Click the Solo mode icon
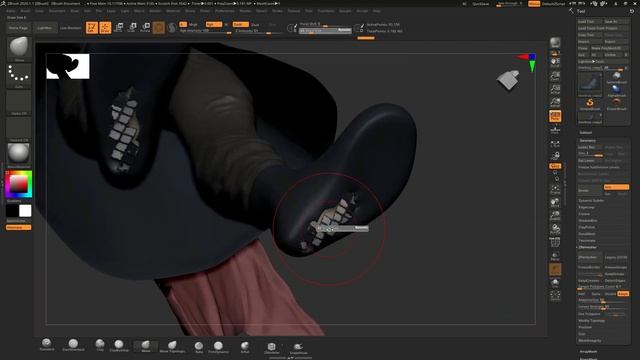 point(555,282)
